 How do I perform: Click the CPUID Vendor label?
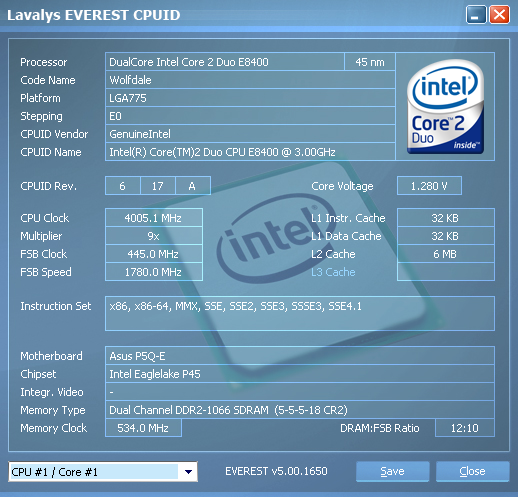[x=54, y=134]
